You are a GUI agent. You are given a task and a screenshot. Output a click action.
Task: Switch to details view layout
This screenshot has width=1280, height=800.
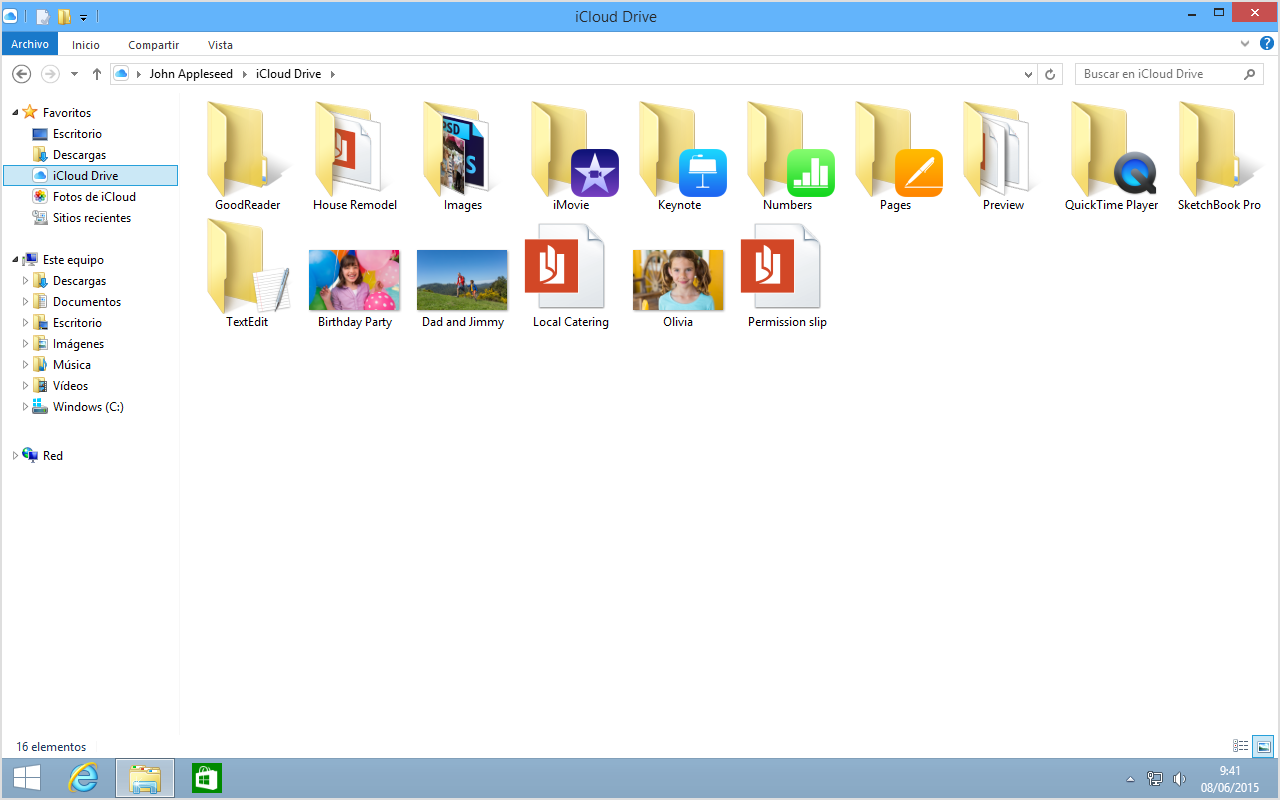[x=1241, y=746]
